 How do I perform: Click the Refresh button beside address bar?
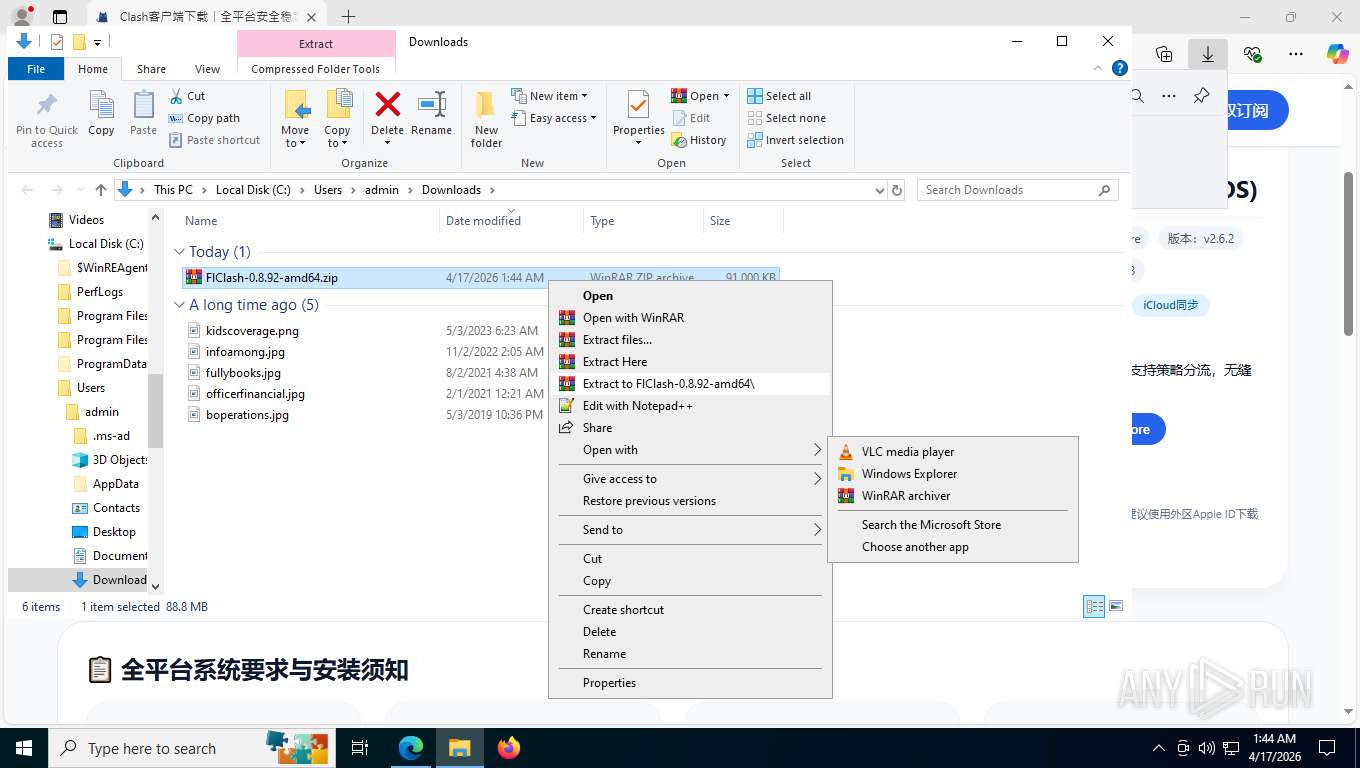[896, 190]
